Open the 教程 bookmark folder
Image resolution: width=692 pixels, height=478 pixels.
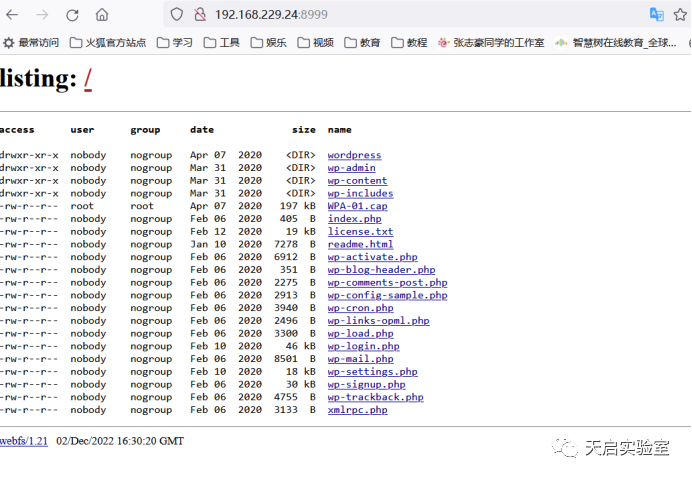(409, 42)
